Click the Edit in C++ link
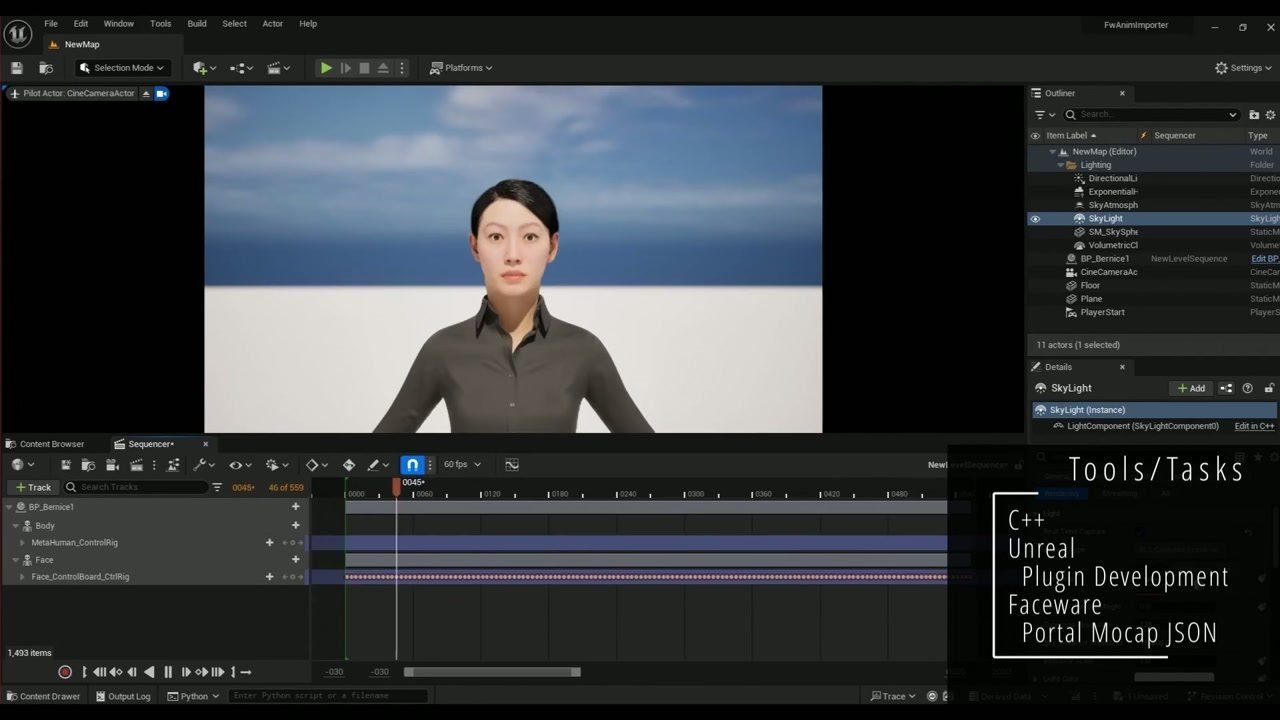 1254,426
